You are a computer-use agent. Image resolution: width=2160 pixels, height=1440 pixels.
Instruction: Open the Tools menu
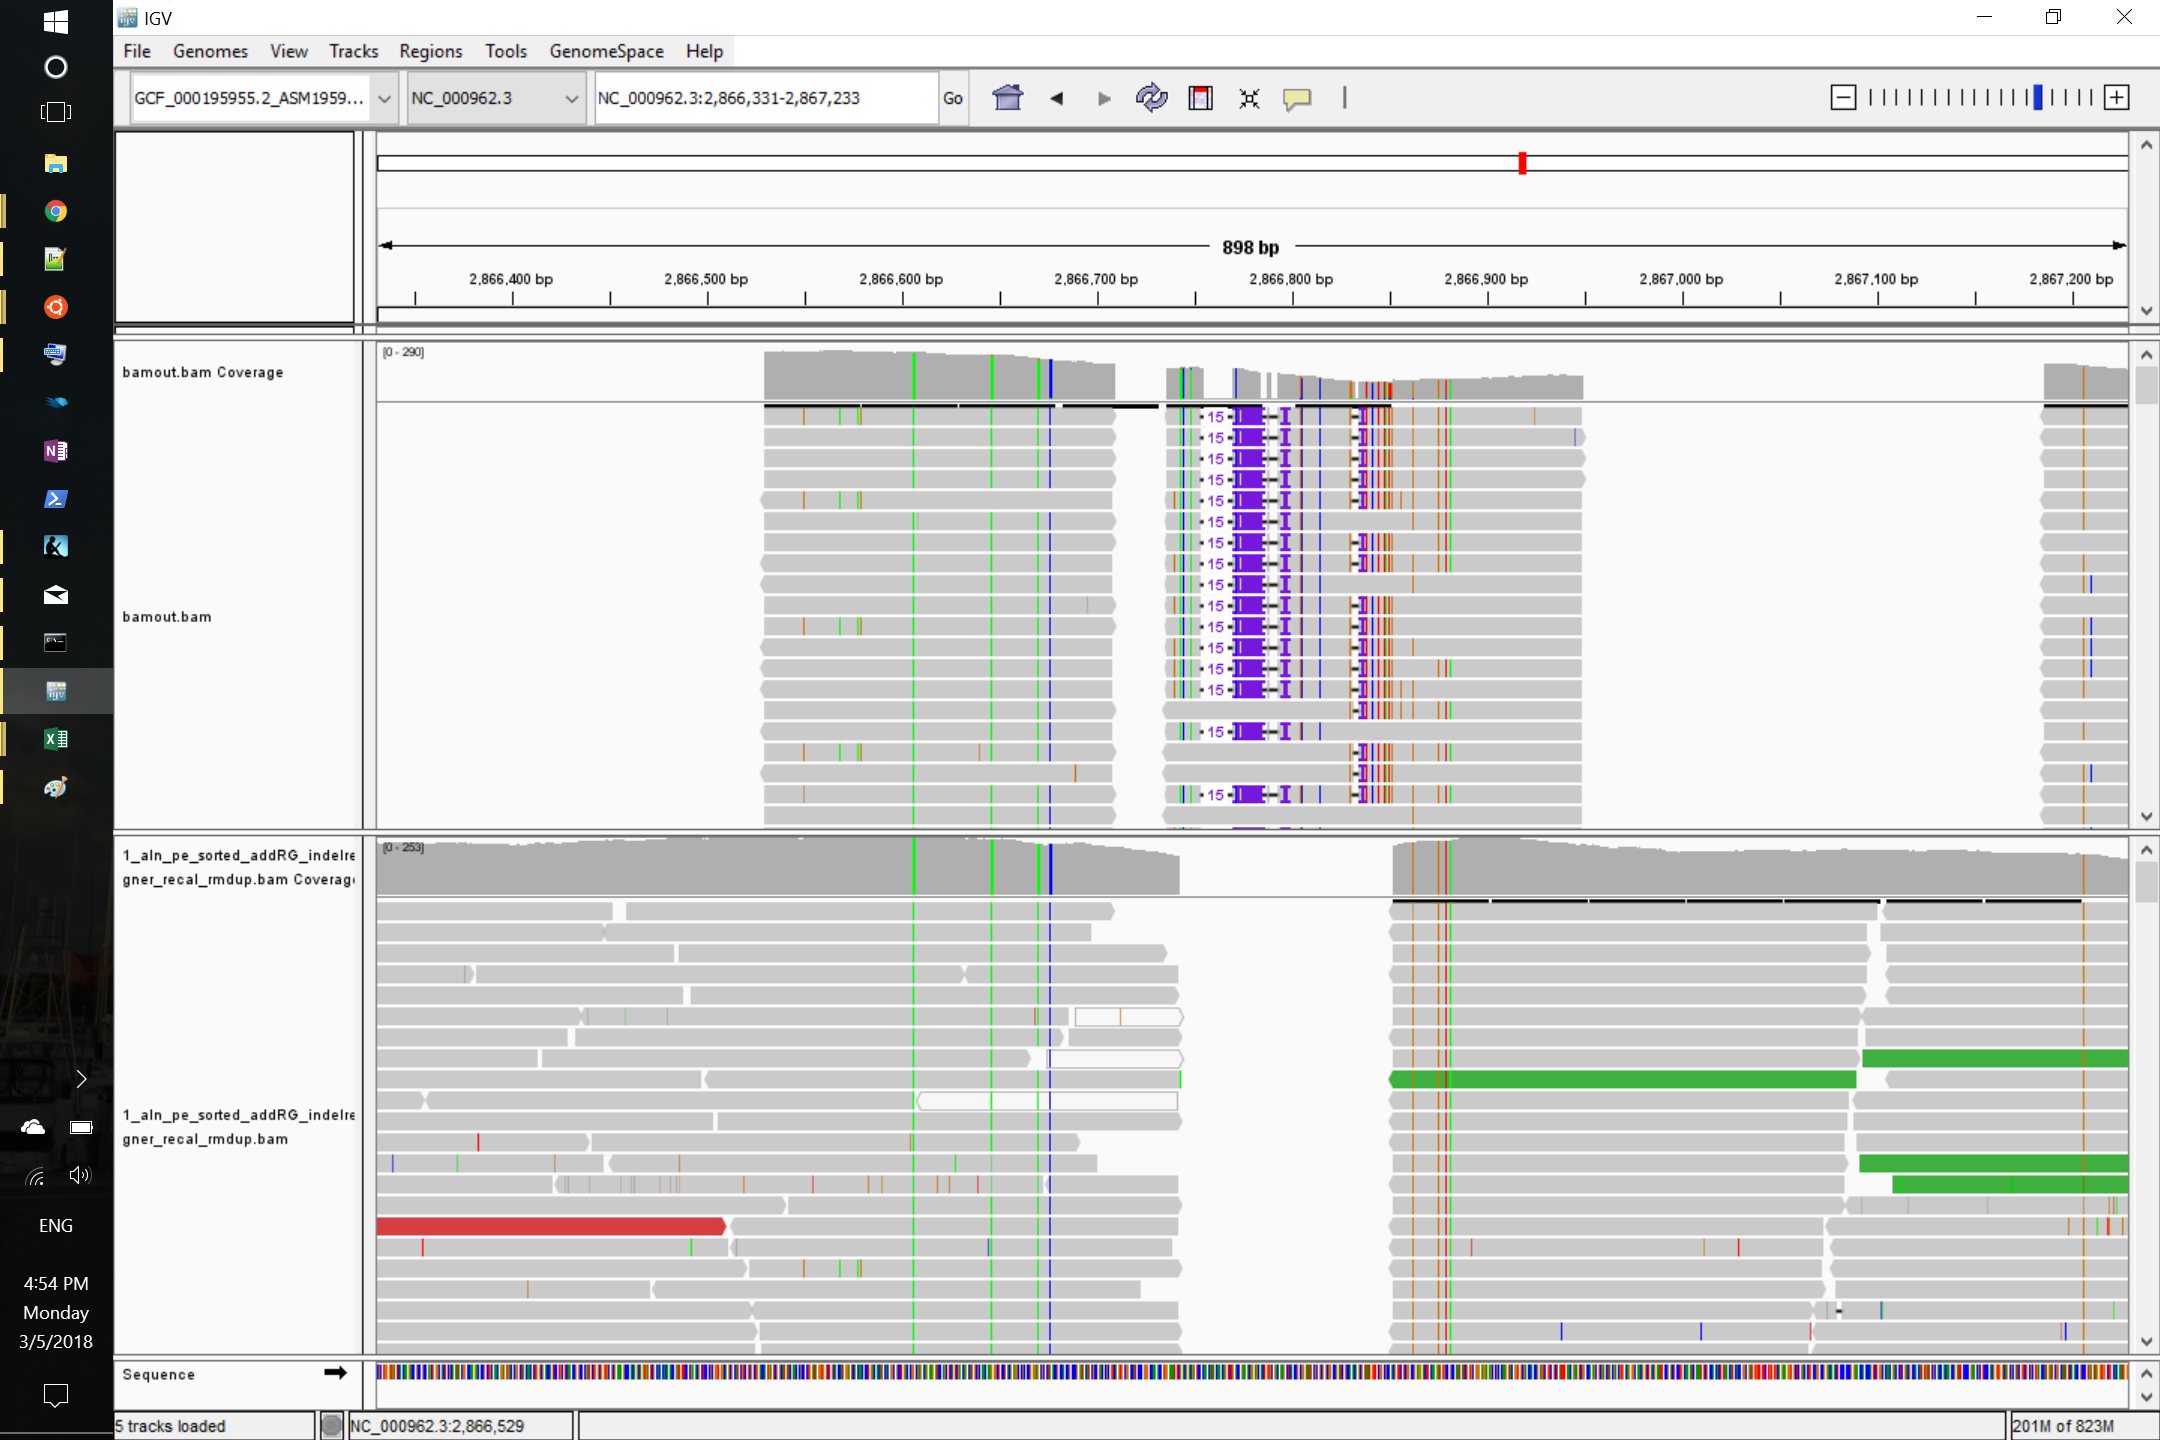(x=506, y=51)
